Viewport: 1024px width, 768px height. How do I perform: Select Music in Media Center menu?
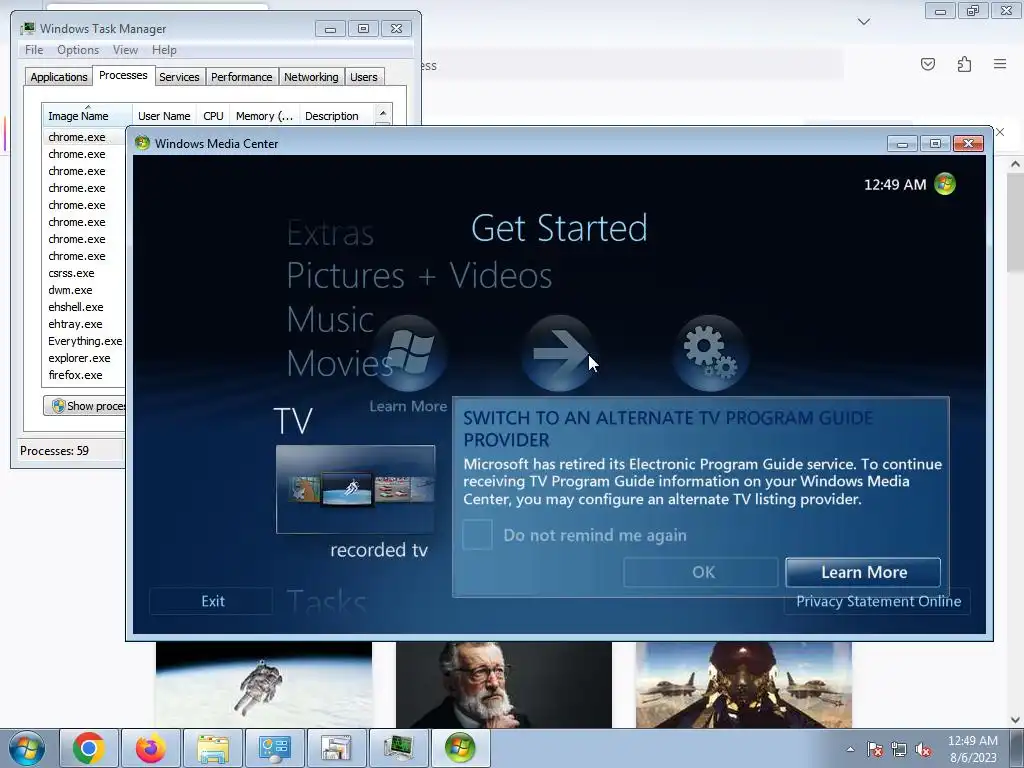(x=330, y=319)
